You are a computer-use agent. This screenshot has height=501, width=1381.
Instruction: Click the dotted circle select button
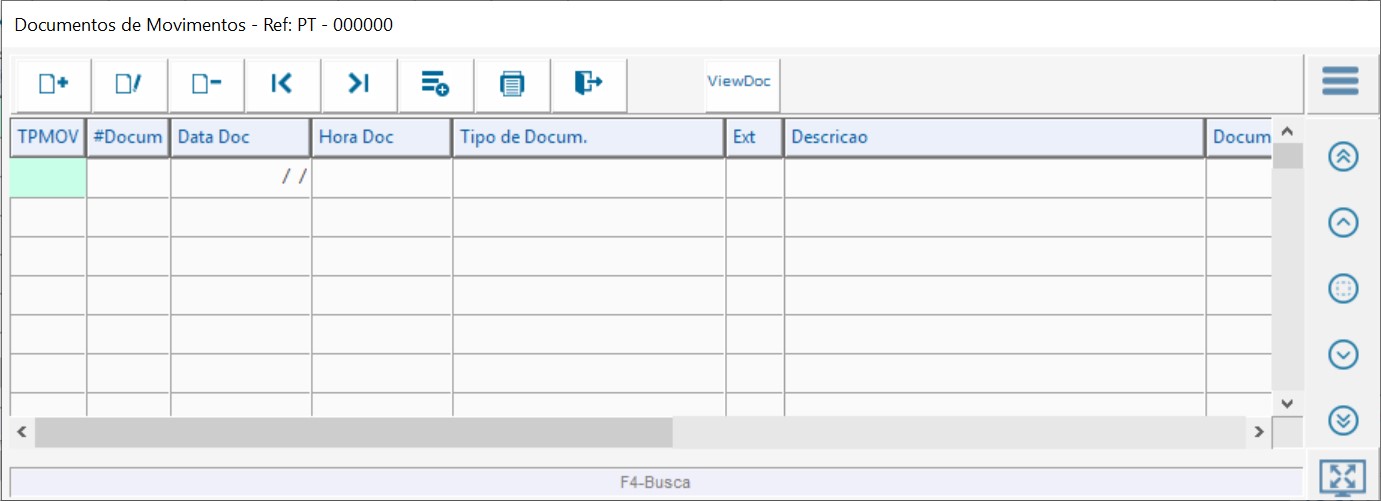point(1343,289)
